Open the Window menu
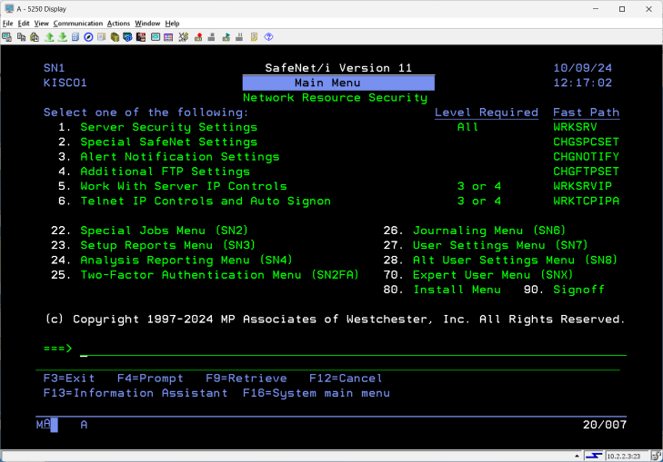663x462 pixels. pyautogui.click(x=147, y=23)
